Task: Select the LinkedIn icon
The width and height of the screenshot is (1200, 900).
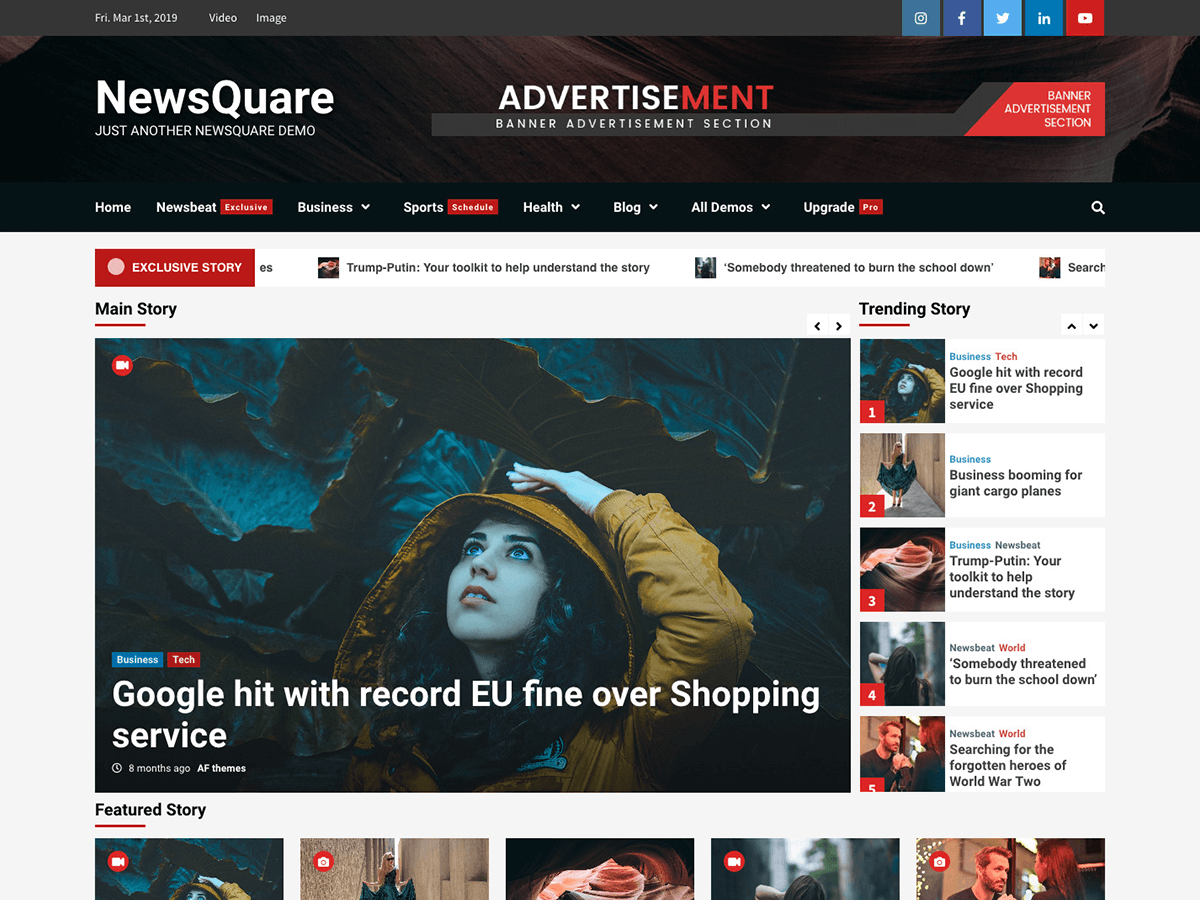Action: [1043, 18]
